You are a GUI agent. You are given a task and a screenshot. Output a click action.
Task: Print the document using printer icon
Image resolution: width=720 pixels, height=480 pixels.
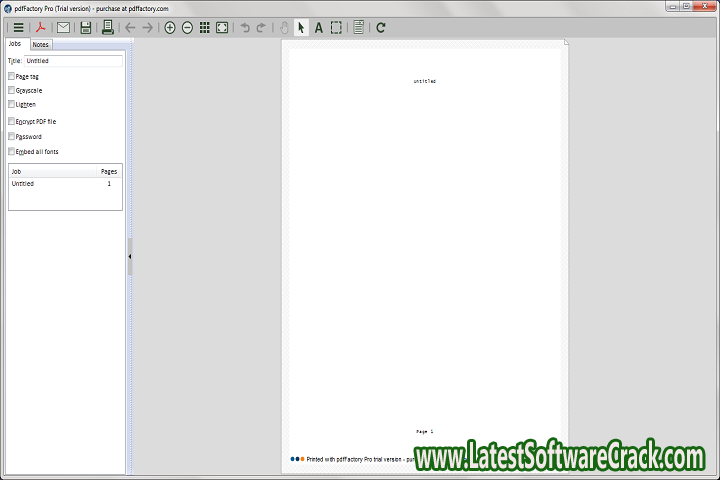coord(107,27)
